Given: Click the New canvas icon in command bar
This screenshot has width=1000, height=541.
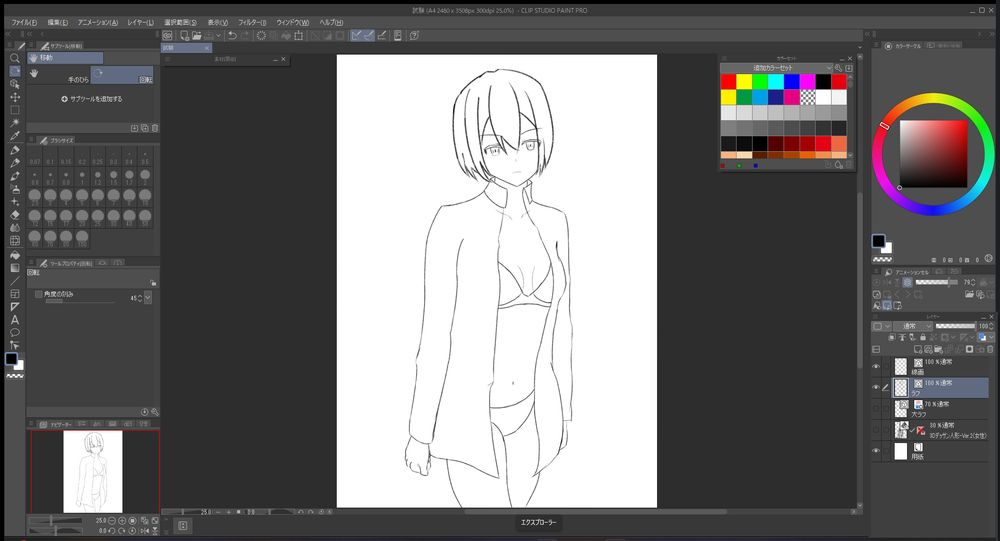Looking at the screenshot, I should [x=184, y=36].
